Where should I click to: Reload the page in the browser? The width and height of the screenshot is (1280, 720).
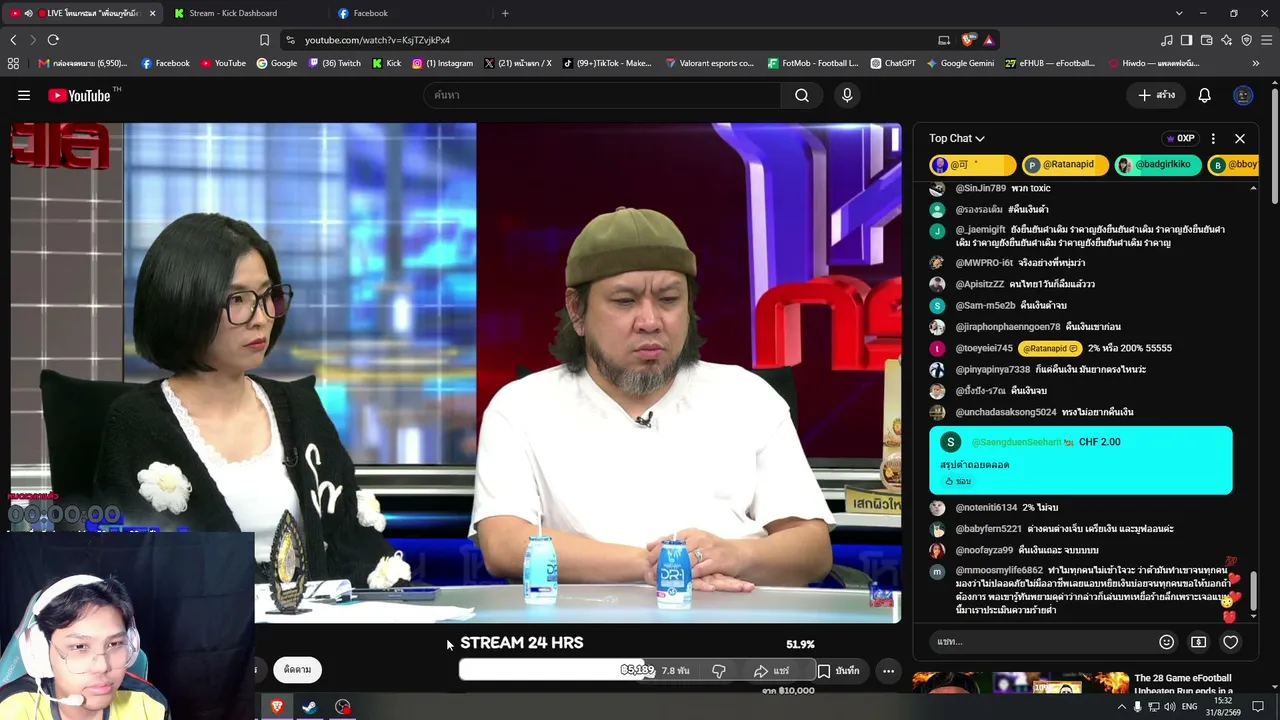pos(53,40)
